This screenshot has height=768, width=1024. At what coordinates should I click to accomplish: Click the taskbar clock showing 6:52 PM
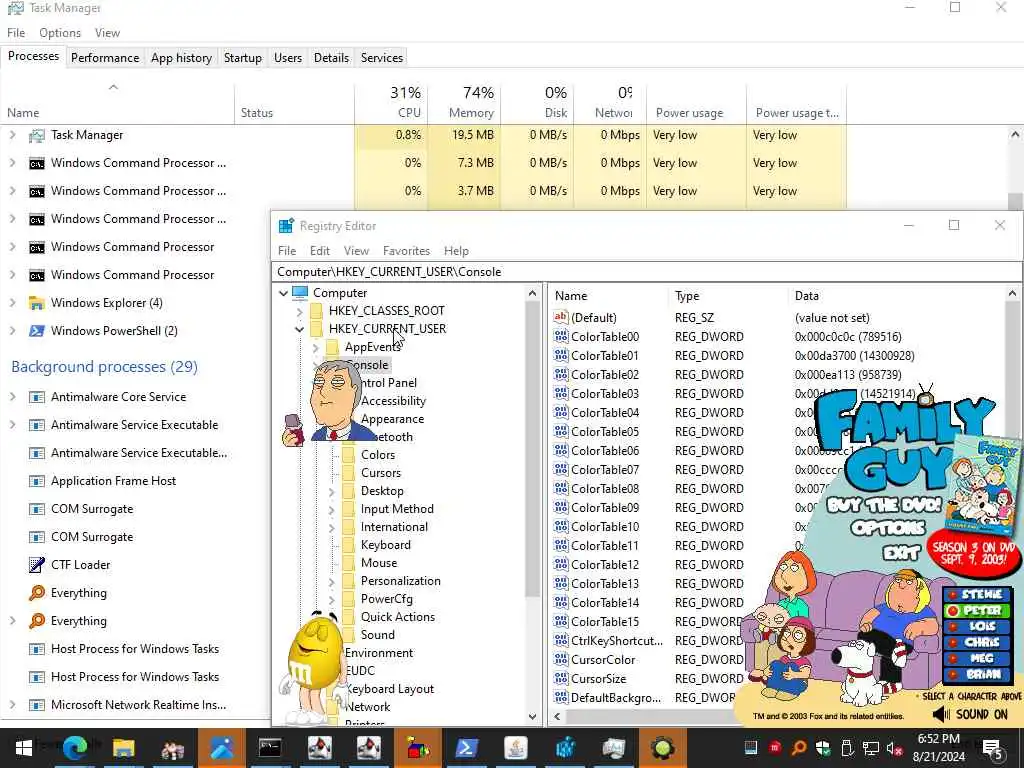[938, 748]
